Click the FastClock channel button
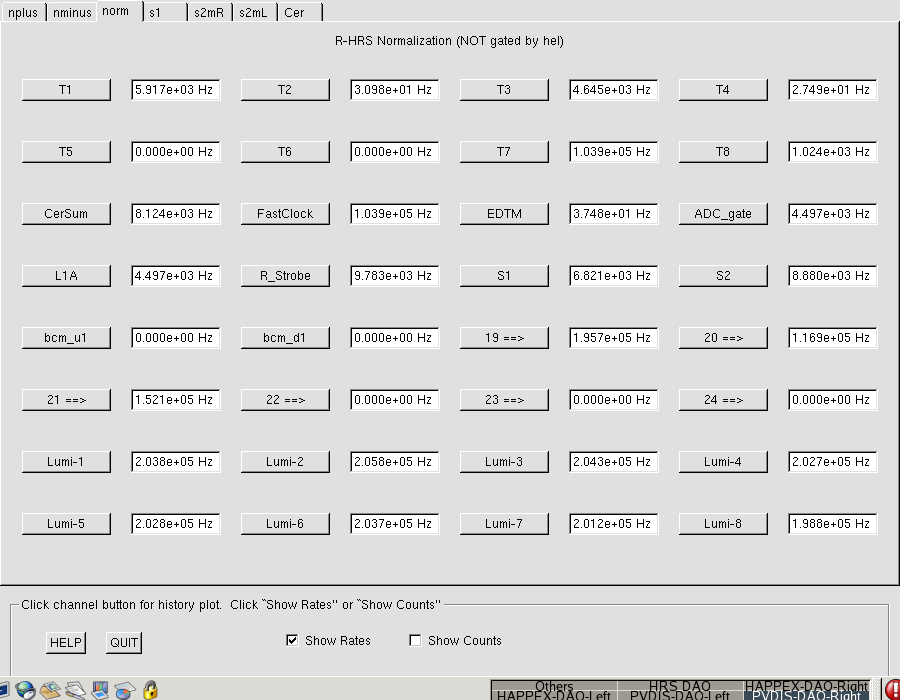 [x=285, y=213]
